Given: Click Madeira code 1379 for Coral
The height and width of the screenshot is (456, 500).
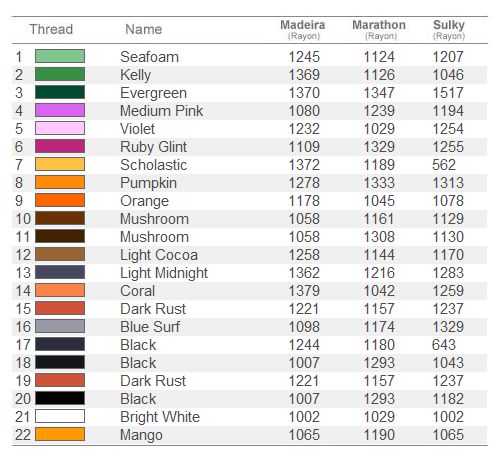Looking at the screenshot, I should tap(304, 291).
